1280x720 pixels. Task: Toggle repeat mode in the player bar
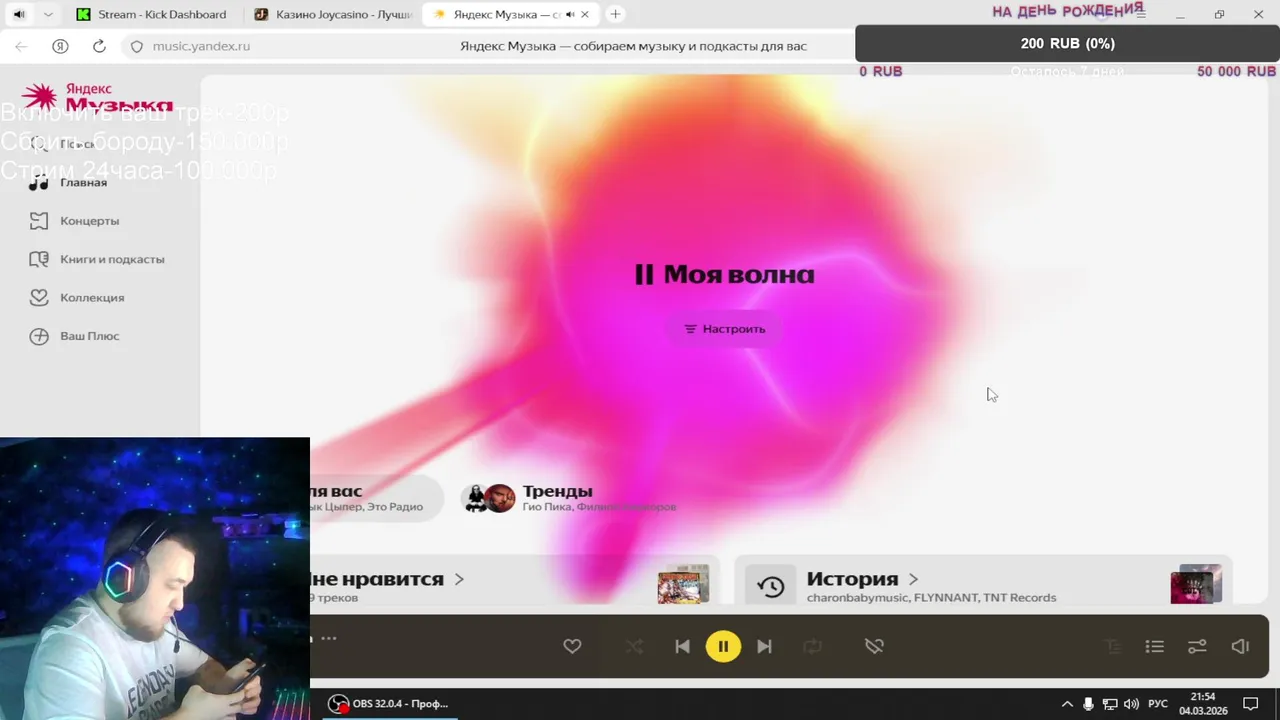click(x=812, y=646)
